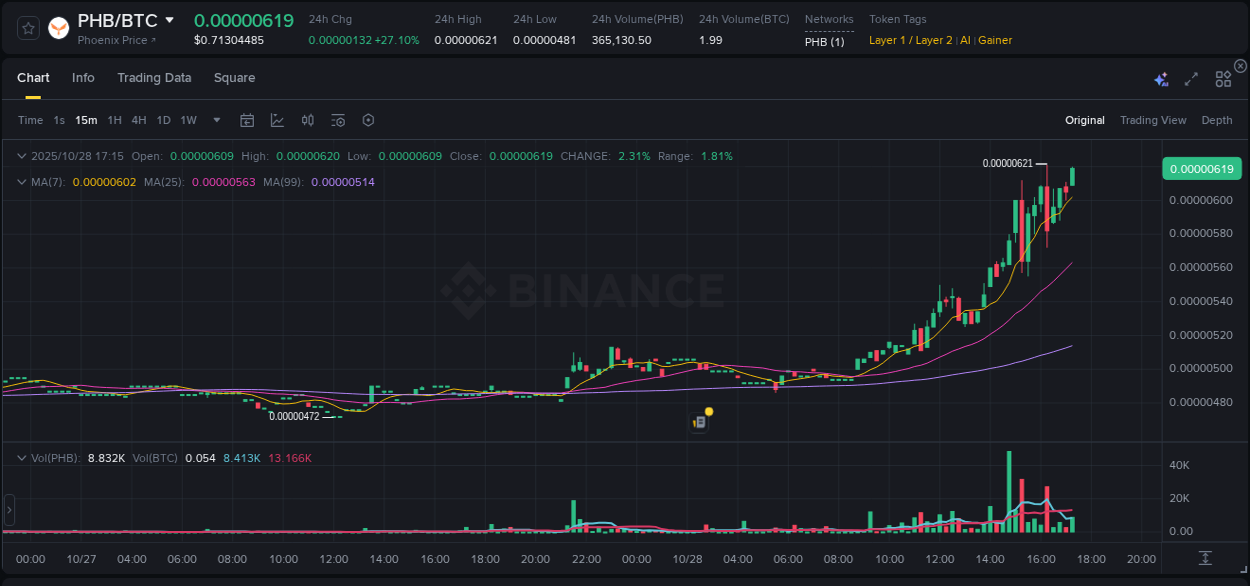Click the Phoenix token logo
This screenshot has width=1250, height=586.
58,28
